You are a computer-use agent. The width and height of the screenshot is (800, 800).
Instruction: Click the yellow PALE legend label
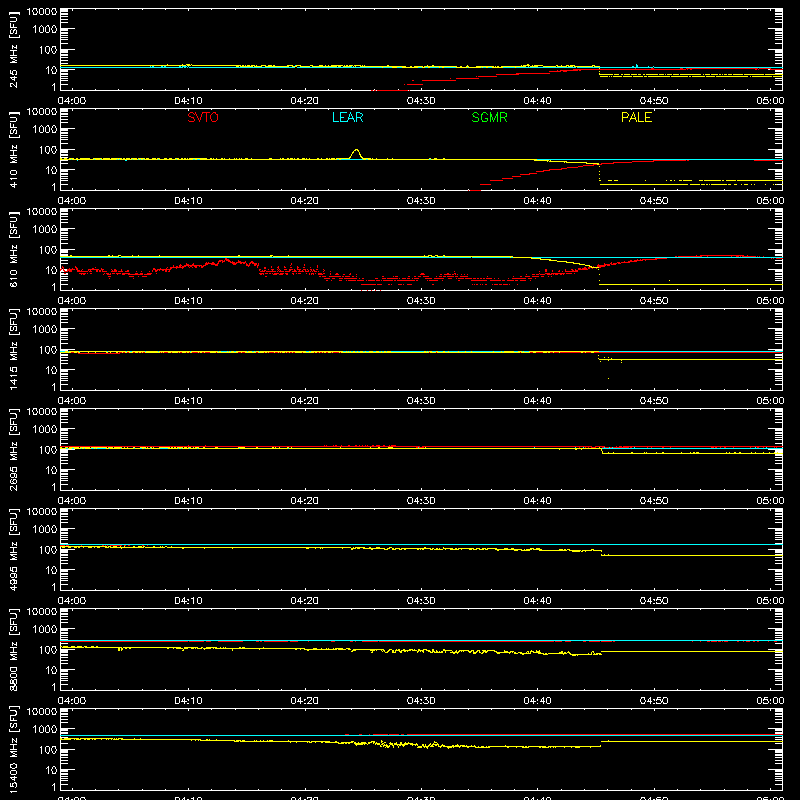636,117
